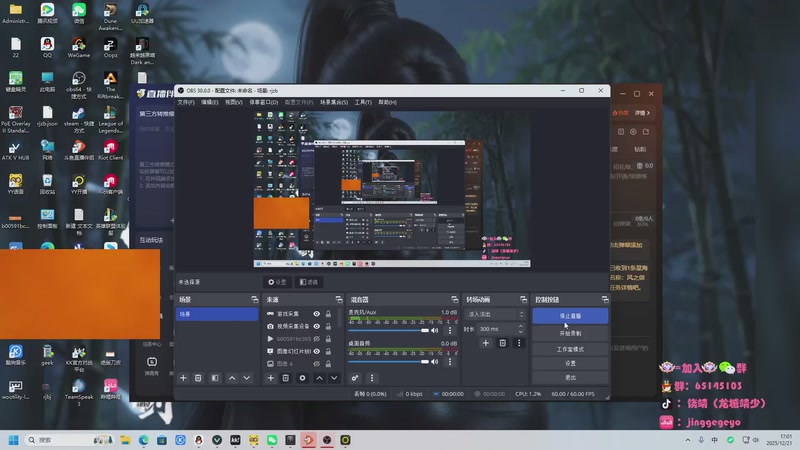Pop out the 来源 dock panel
This screenshot has height=450, width=800.
[339, 299]
